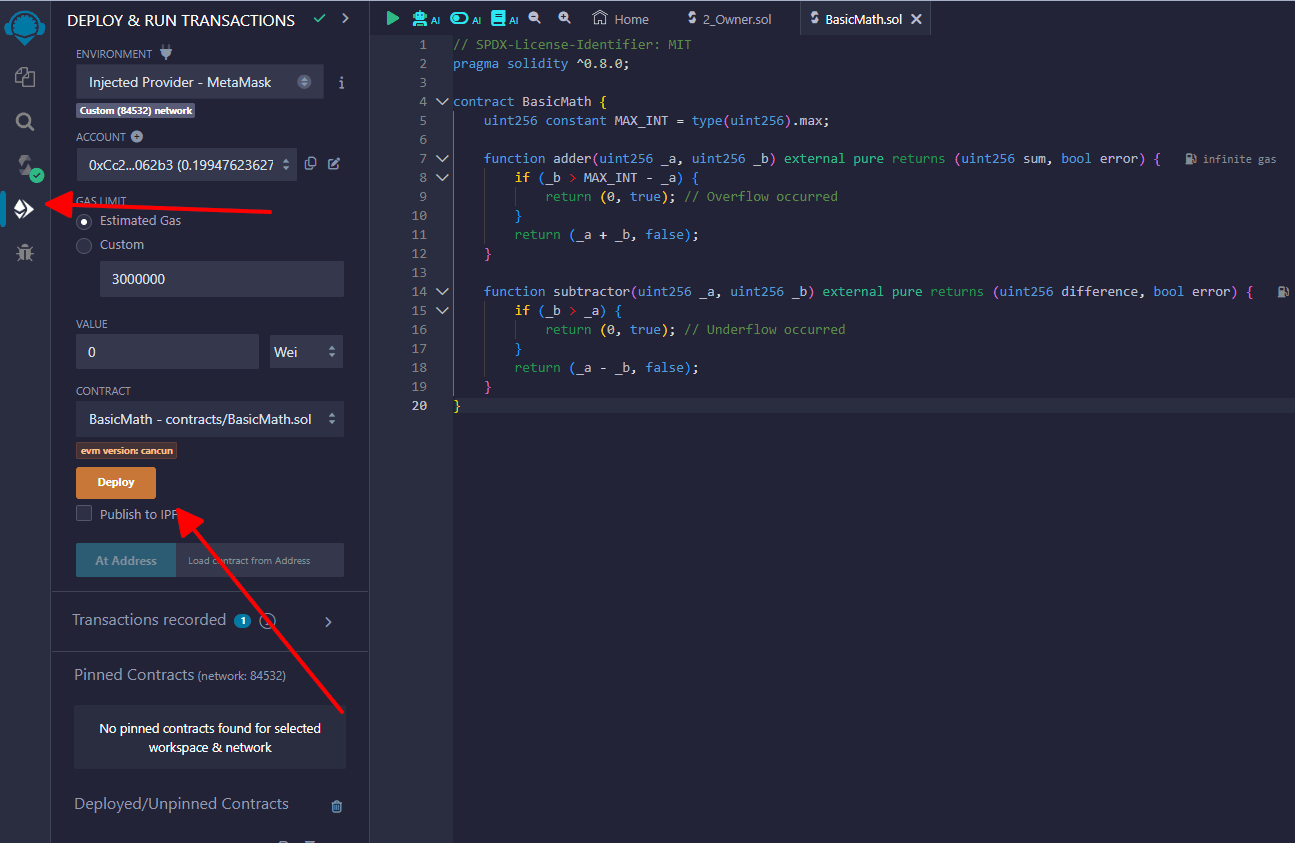Open the Account selection dropdown
1295x843 pixels.
tap(186, 165)
